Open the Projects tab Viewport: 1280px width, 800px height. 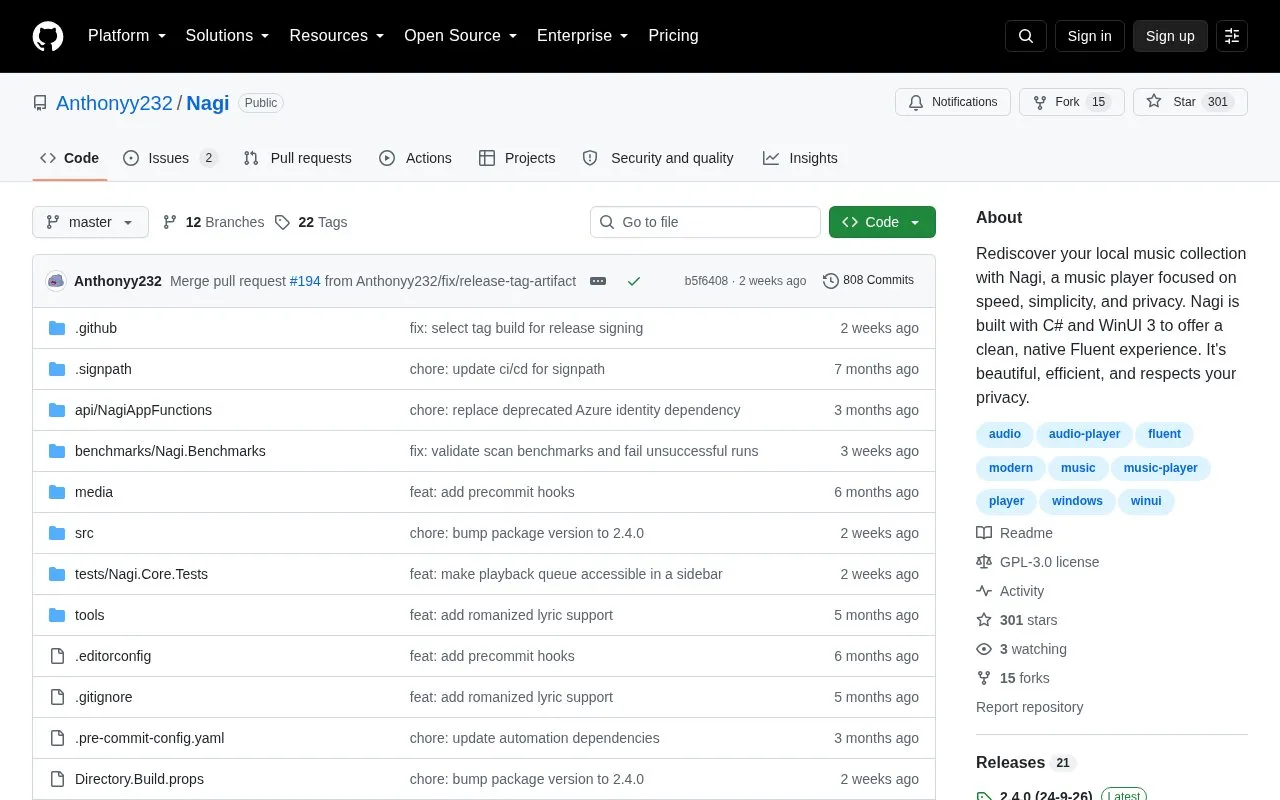517,158
